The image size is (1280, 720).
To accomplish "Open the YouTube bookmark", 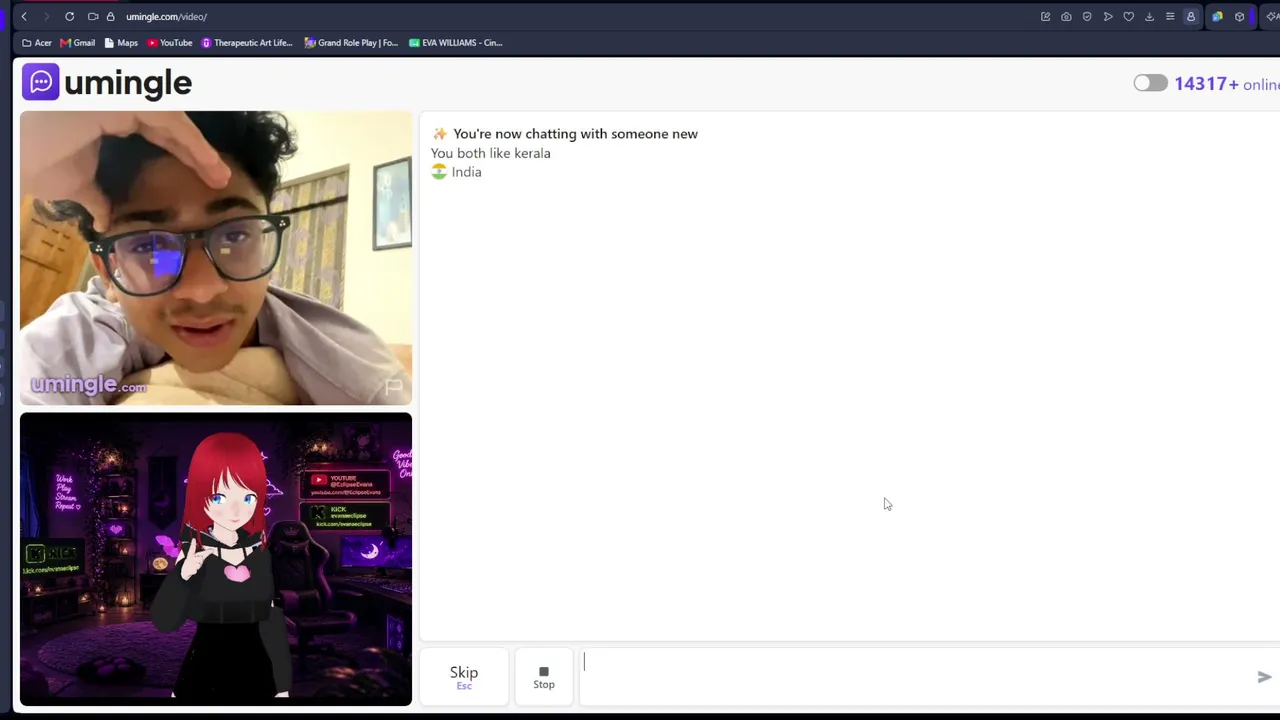I will pyautogui.click(x=169, y=43).
